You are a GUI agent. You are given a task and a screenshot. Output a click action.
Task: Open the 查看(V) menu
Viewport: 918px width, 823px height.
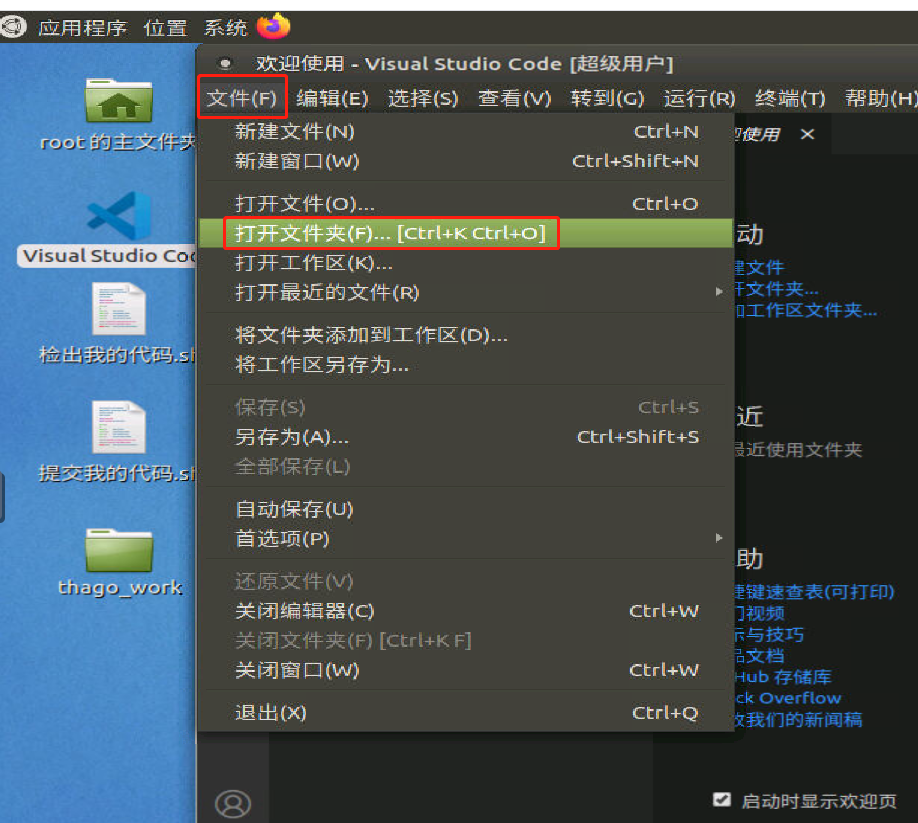point(515,98)
